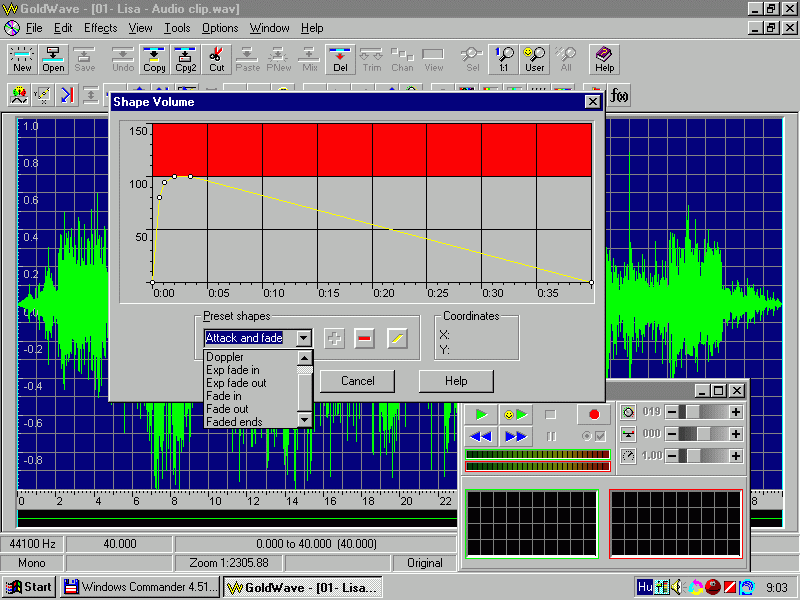Click the smiley user play button

515,414
